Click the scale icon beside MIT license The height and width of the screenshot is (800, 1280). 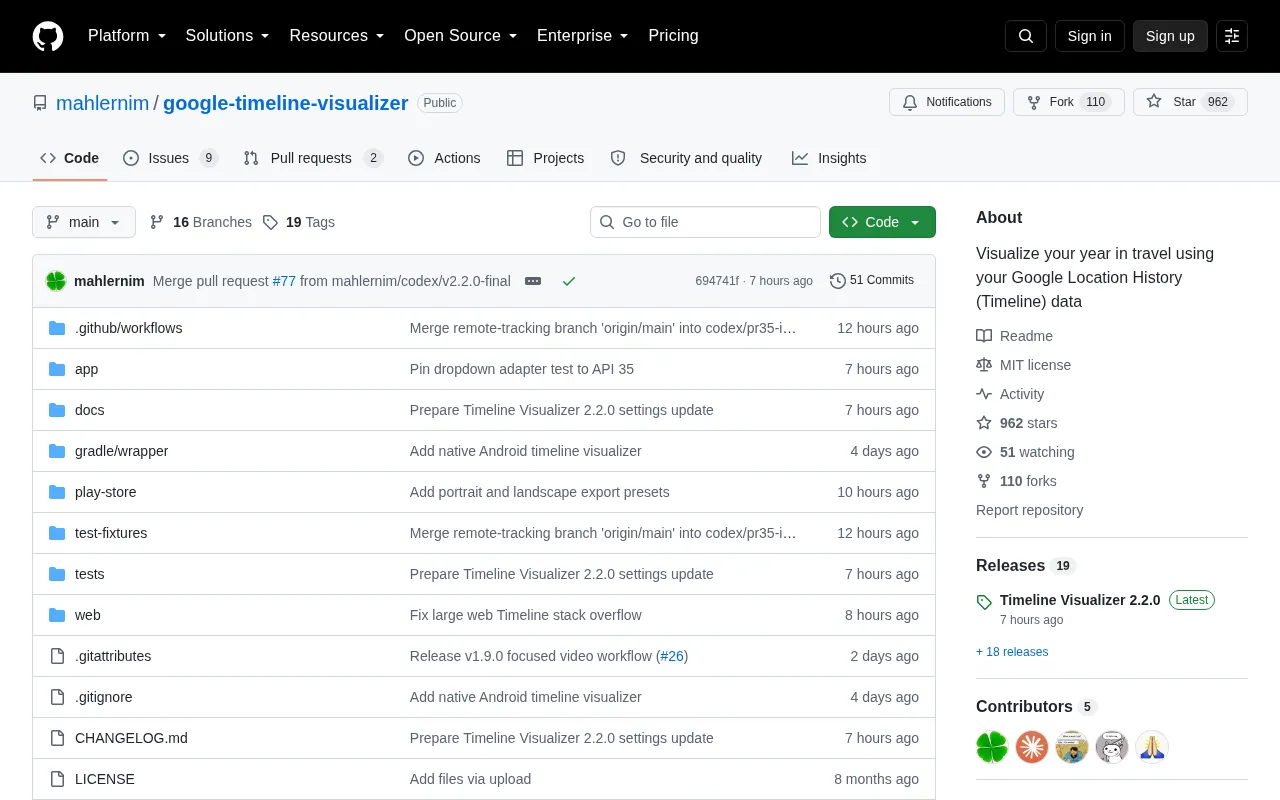coord(984,365)
